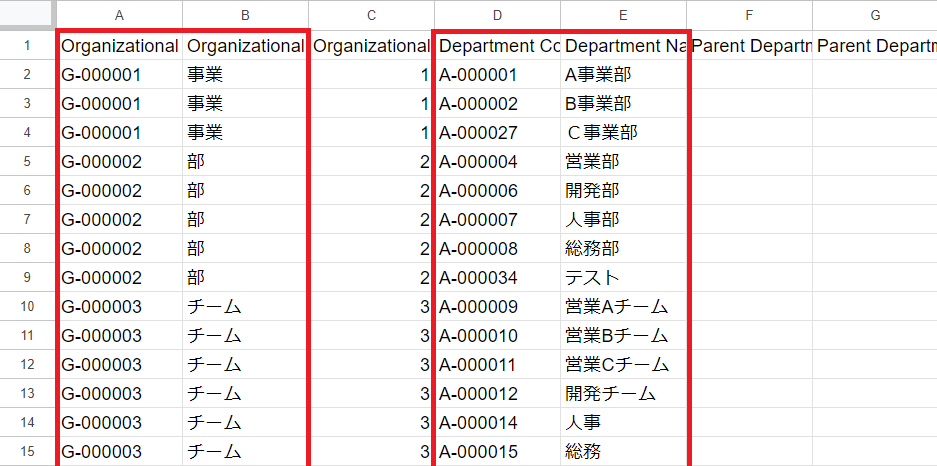This screenshot has width=937, height=466.
Task: Select column D header
Action: 497,15
